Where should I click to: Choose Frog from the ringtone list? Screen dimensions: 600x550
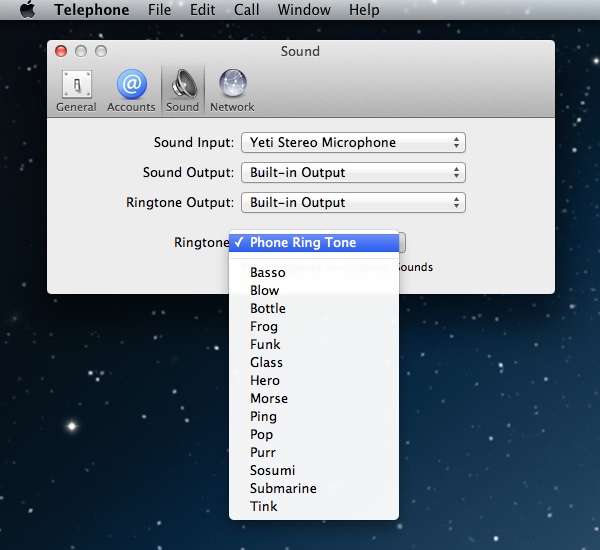point(314,326)
